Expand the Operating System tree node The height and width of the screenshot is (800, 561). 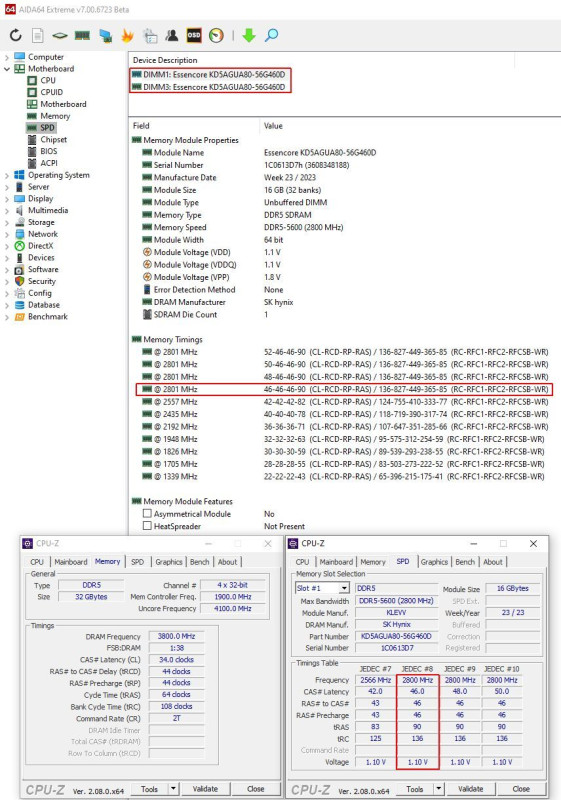click(7, 175)
